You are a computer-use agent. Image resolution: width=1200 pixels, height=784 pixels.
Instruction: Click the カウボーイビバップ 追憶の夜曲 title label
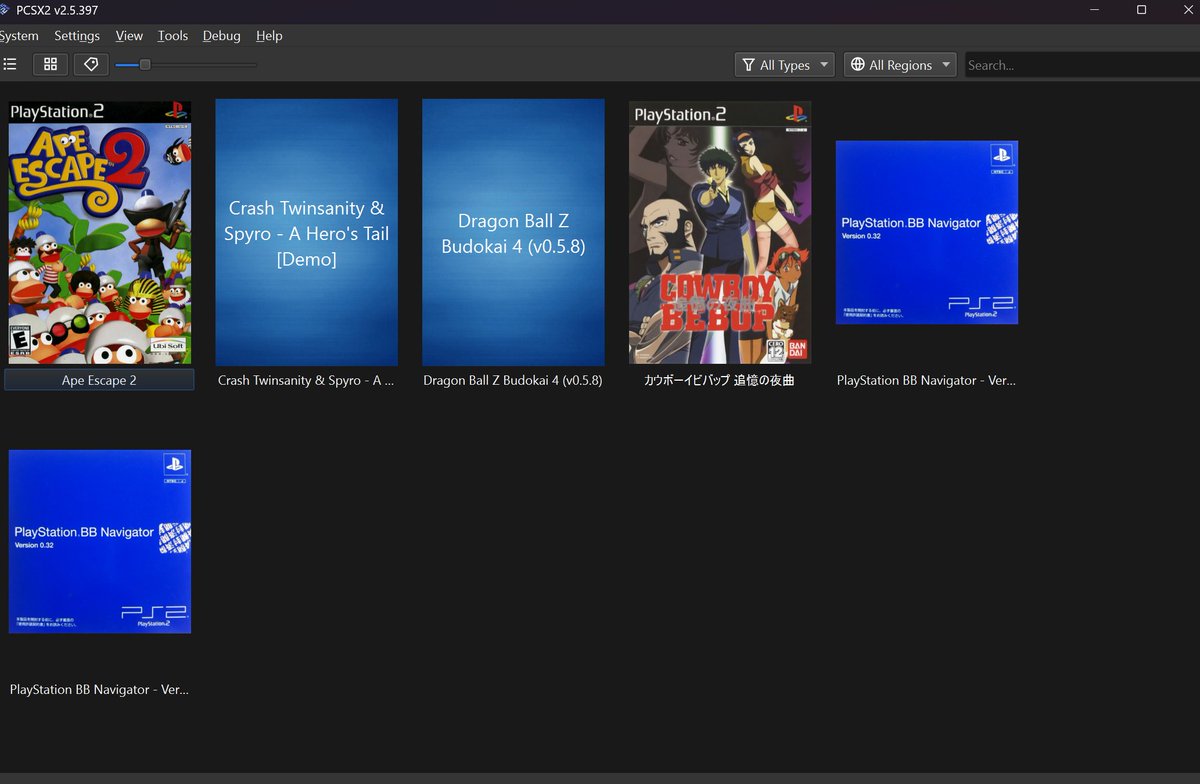click(720, 380)
